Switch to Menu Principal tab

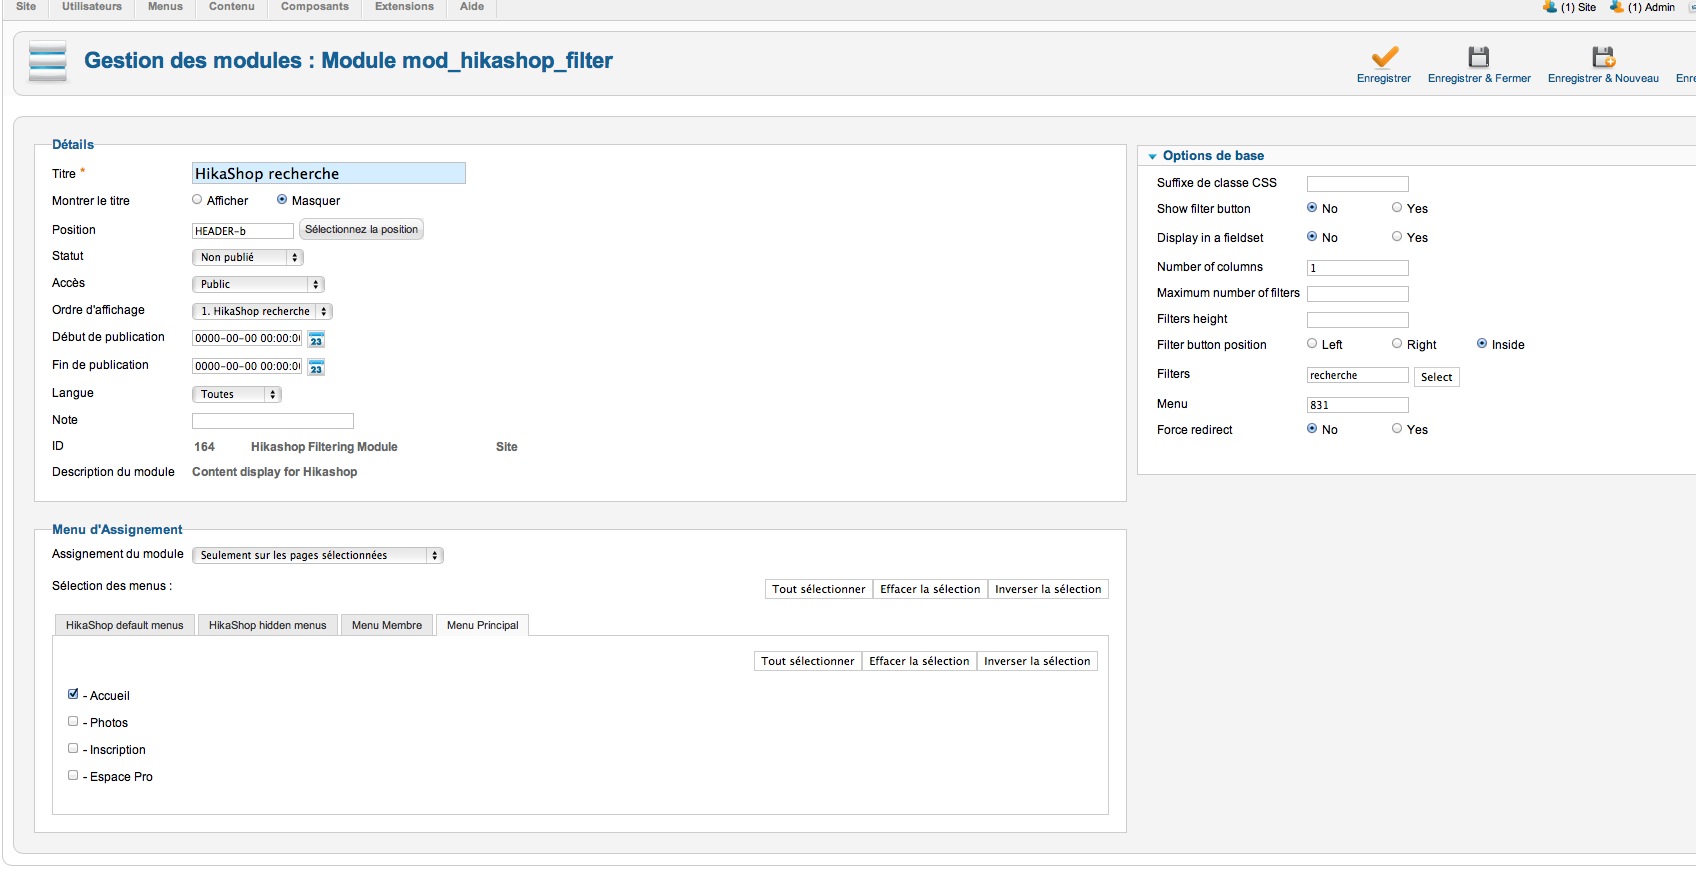tap(483, 625)
